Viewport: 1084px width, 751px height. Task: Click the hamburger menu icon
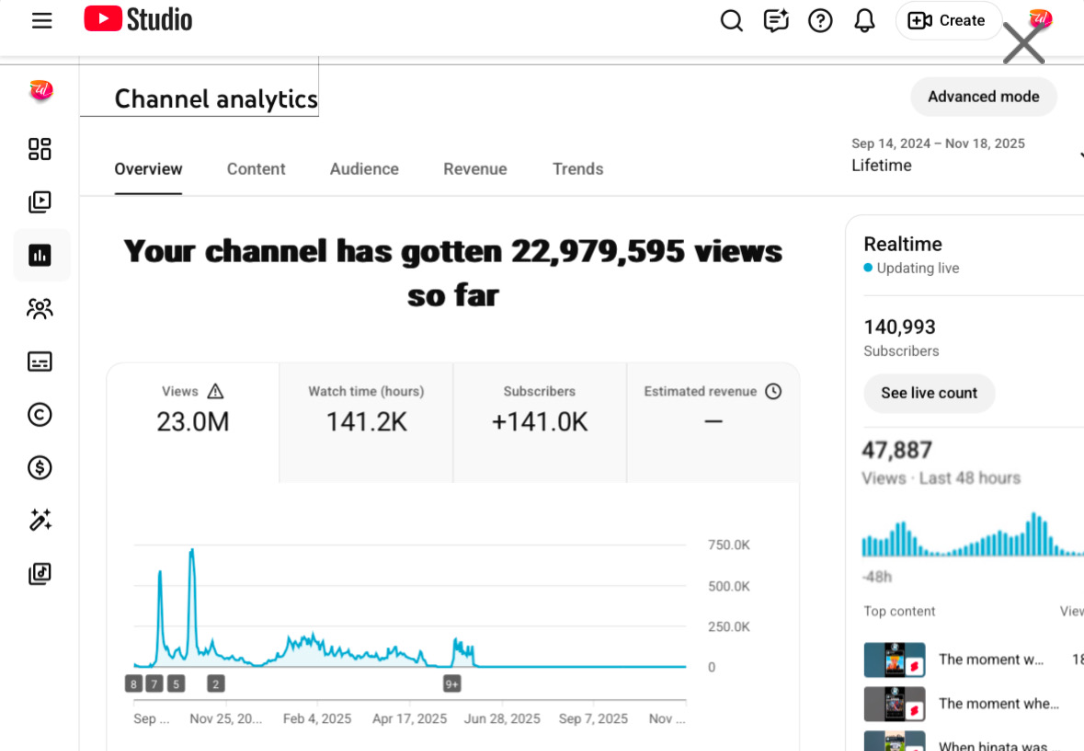click(41, 20)
